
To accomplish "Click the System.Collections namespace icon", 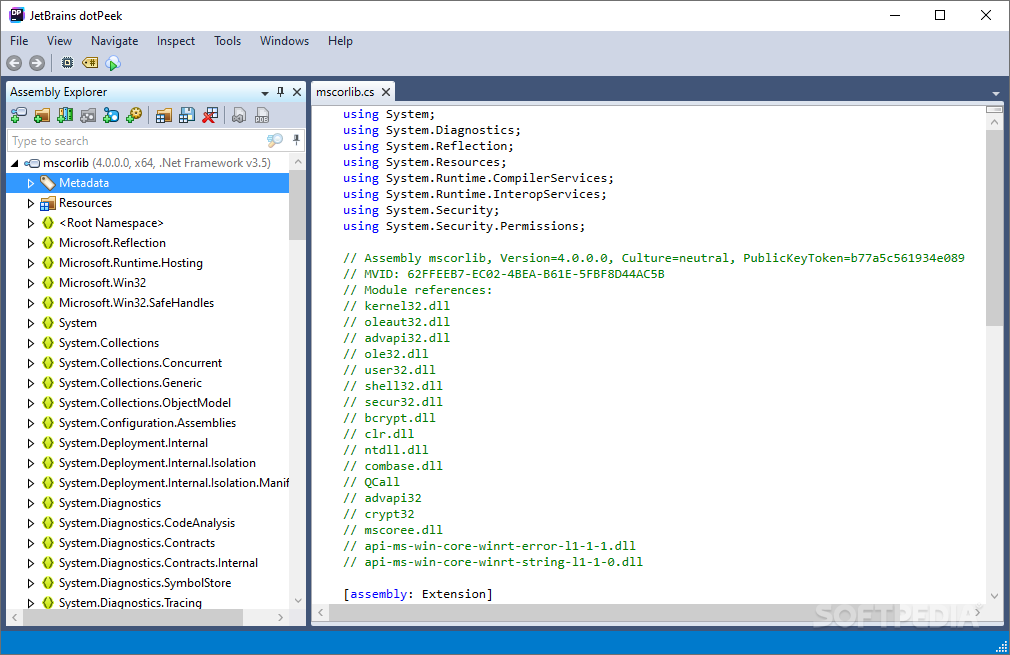I will click(x=48, y=343).
